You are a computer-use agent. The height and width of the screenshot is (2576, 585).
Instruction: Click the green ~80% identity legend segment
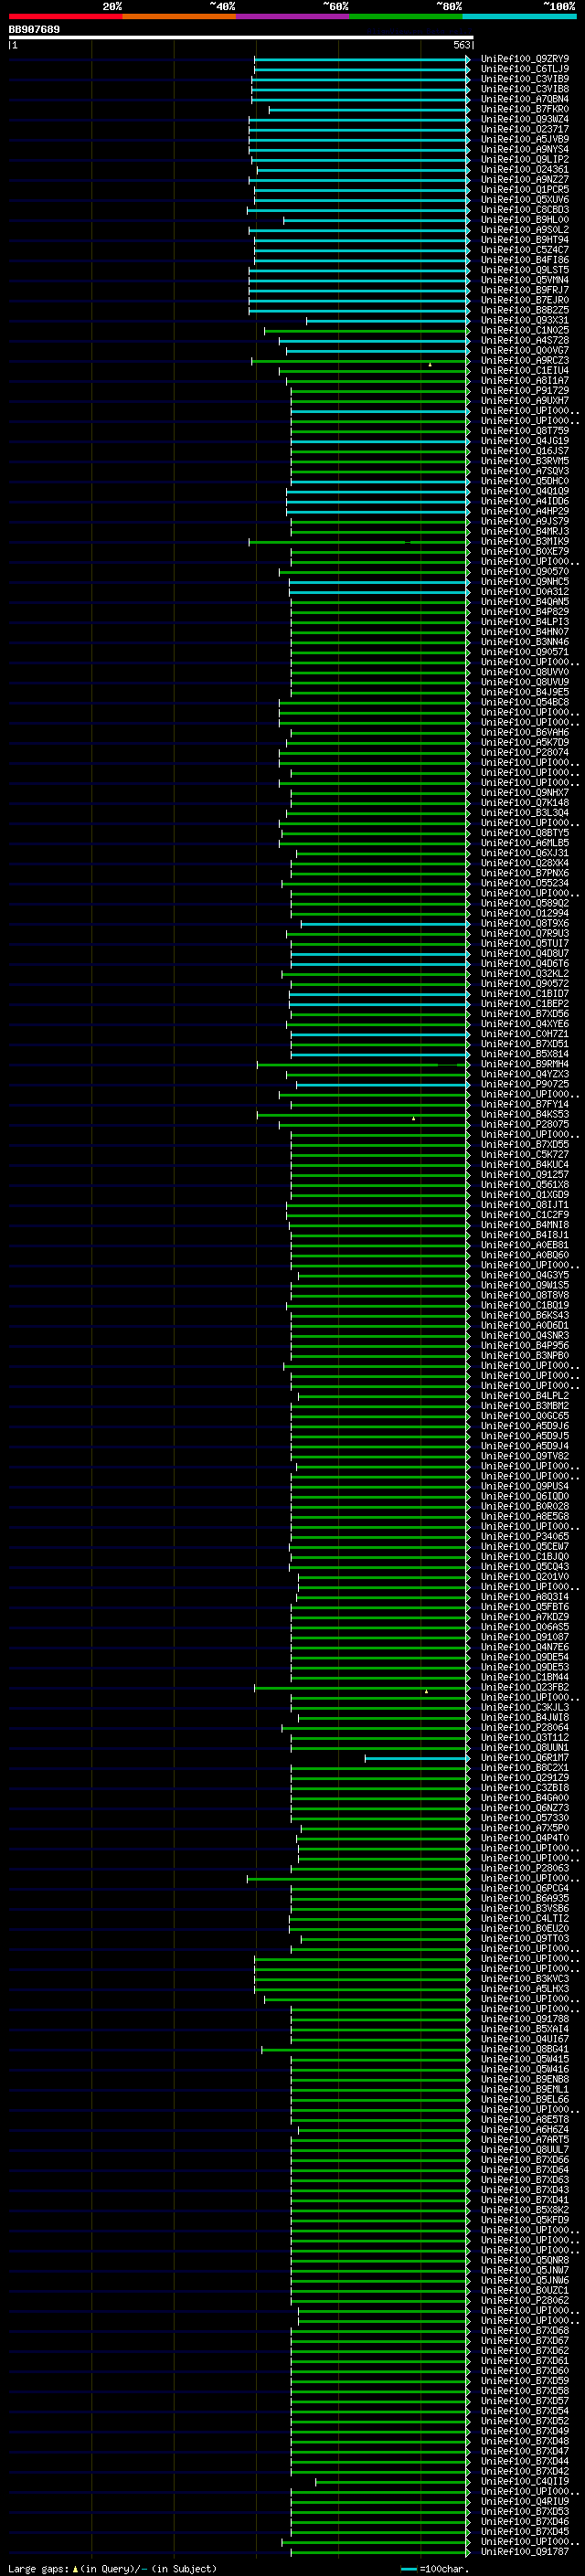coord(406,16)
